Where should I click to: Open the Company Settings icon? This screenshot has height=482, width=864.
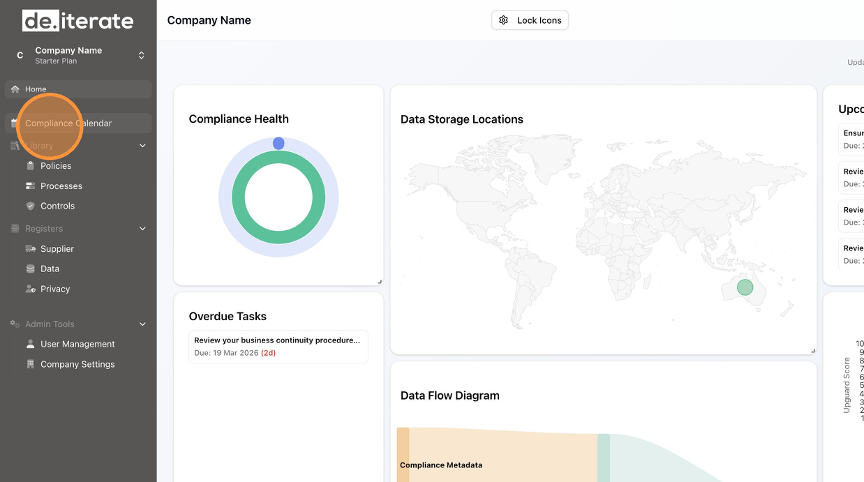coord(30,365)
